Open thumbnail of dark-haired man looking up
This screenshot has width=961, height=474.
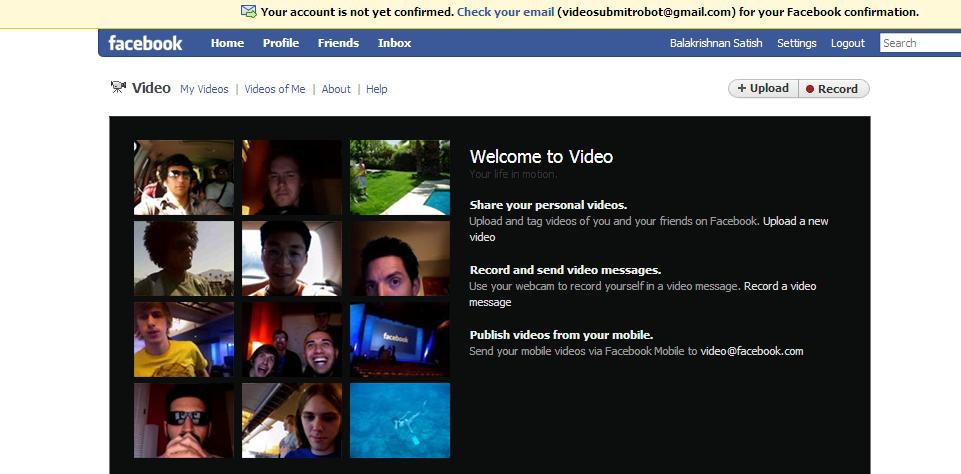400,258
